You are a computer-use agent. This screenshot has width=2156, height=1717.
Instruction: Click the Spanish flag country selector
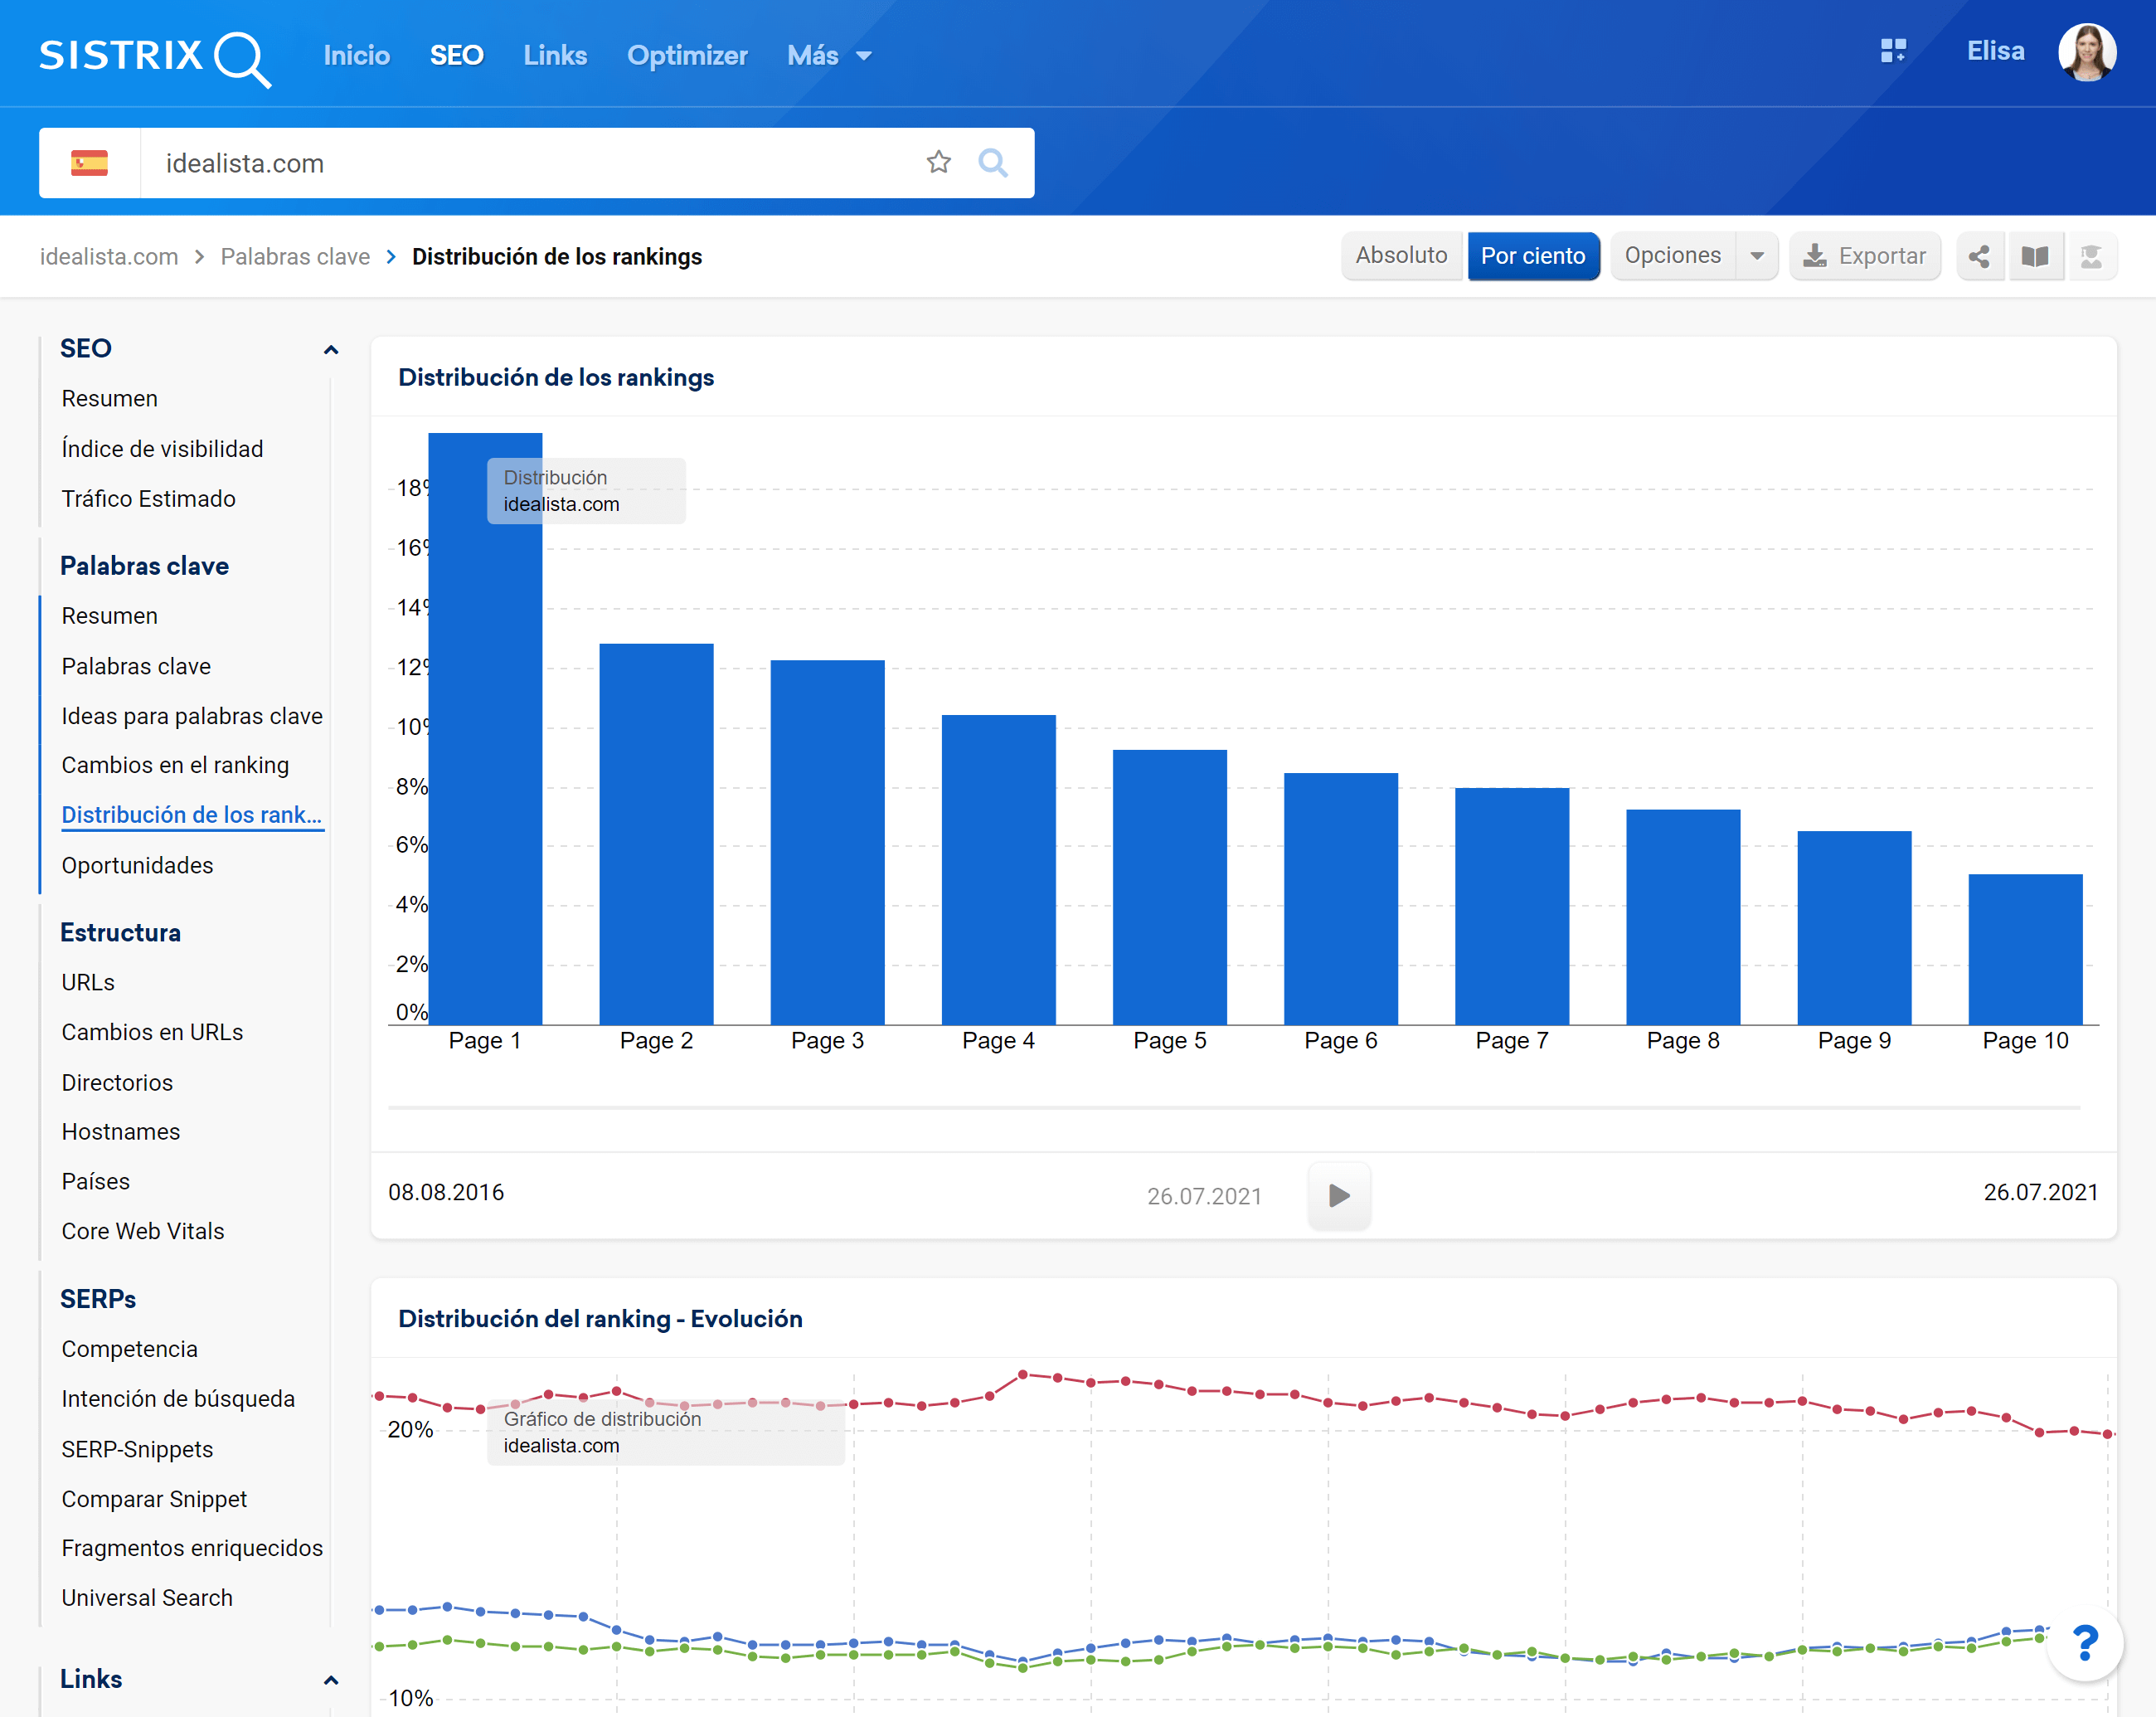pyautogui.click(x=89, y=163)
